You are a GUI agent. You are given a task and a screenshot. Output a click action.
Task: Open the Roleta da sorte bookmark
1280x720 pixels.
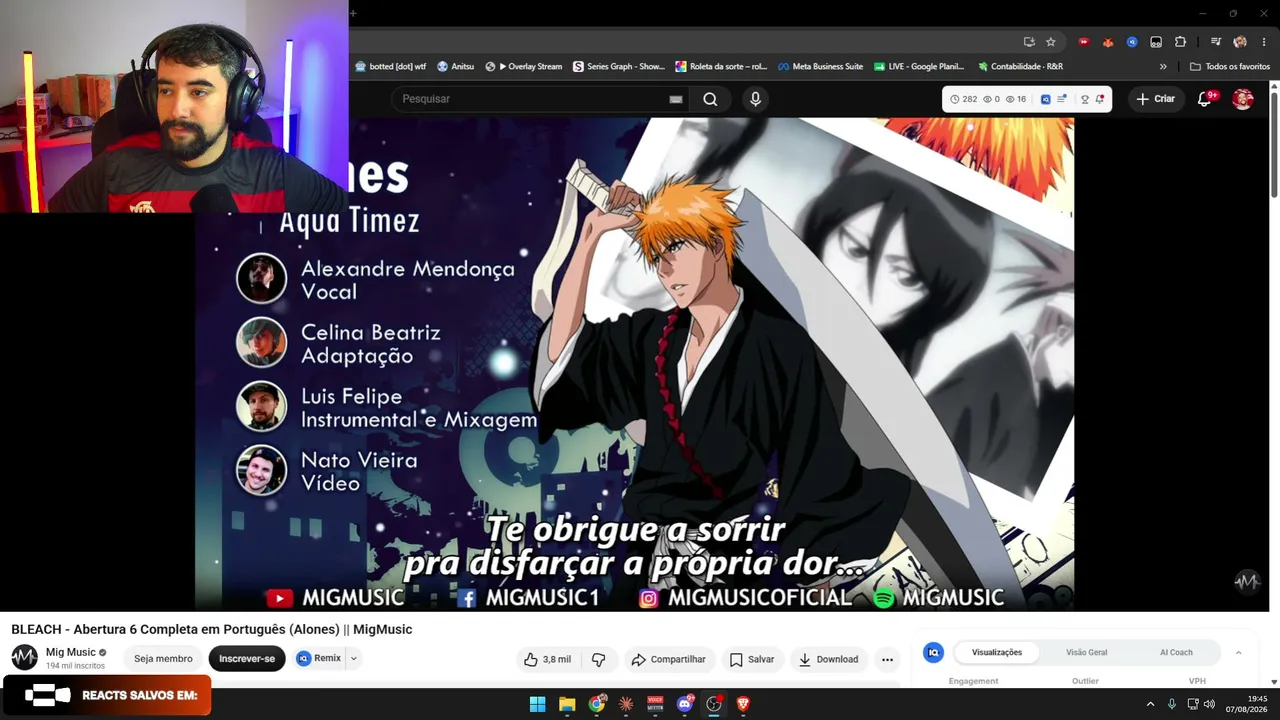721,67
